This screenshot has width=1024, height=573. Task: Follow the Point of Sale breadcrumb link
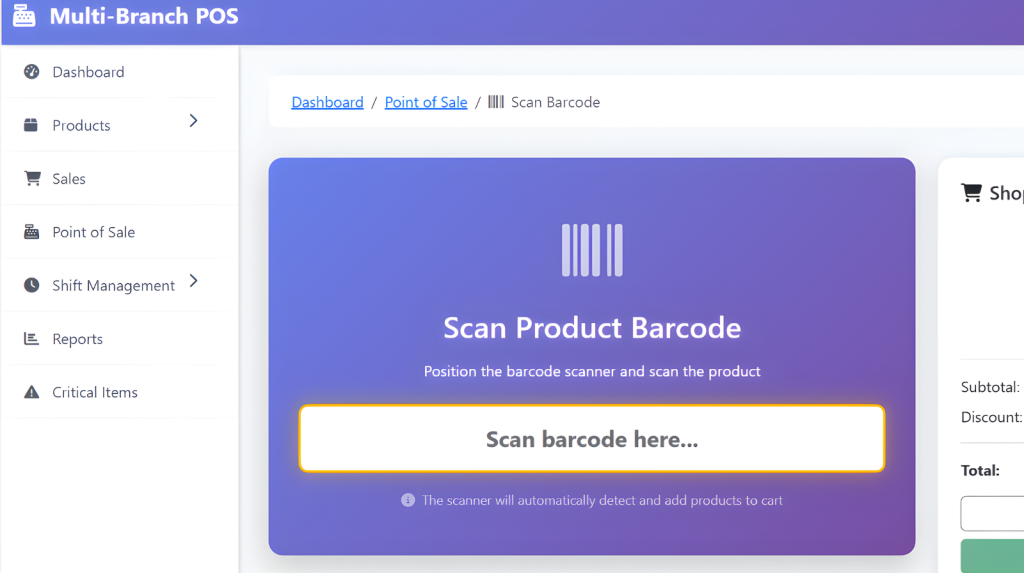point(426,102)
